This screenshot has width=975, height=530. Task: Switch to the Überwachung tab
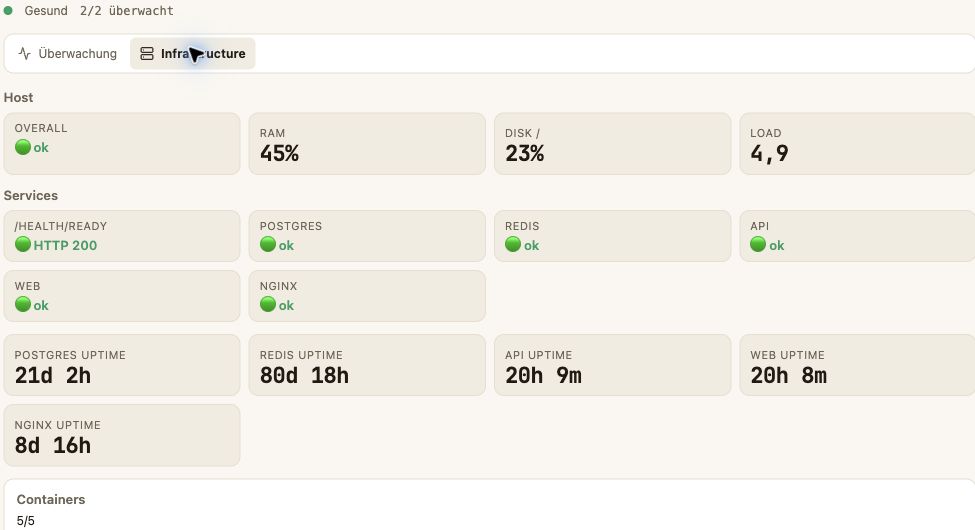tap(67, 53)
